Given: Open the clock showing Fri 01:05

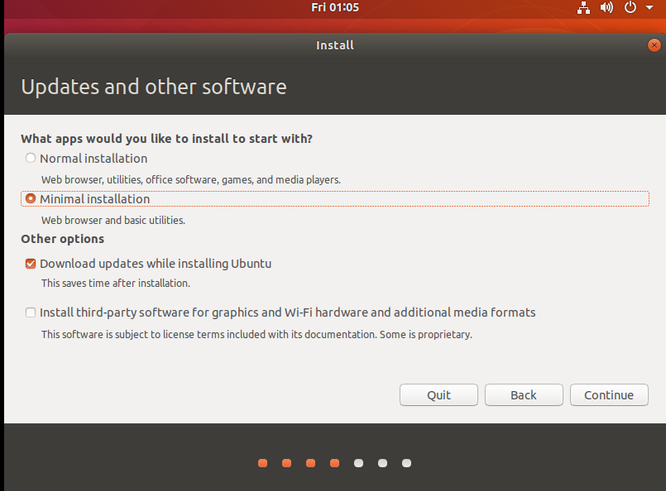Looking at the screenshot, I should pos(335,8).
